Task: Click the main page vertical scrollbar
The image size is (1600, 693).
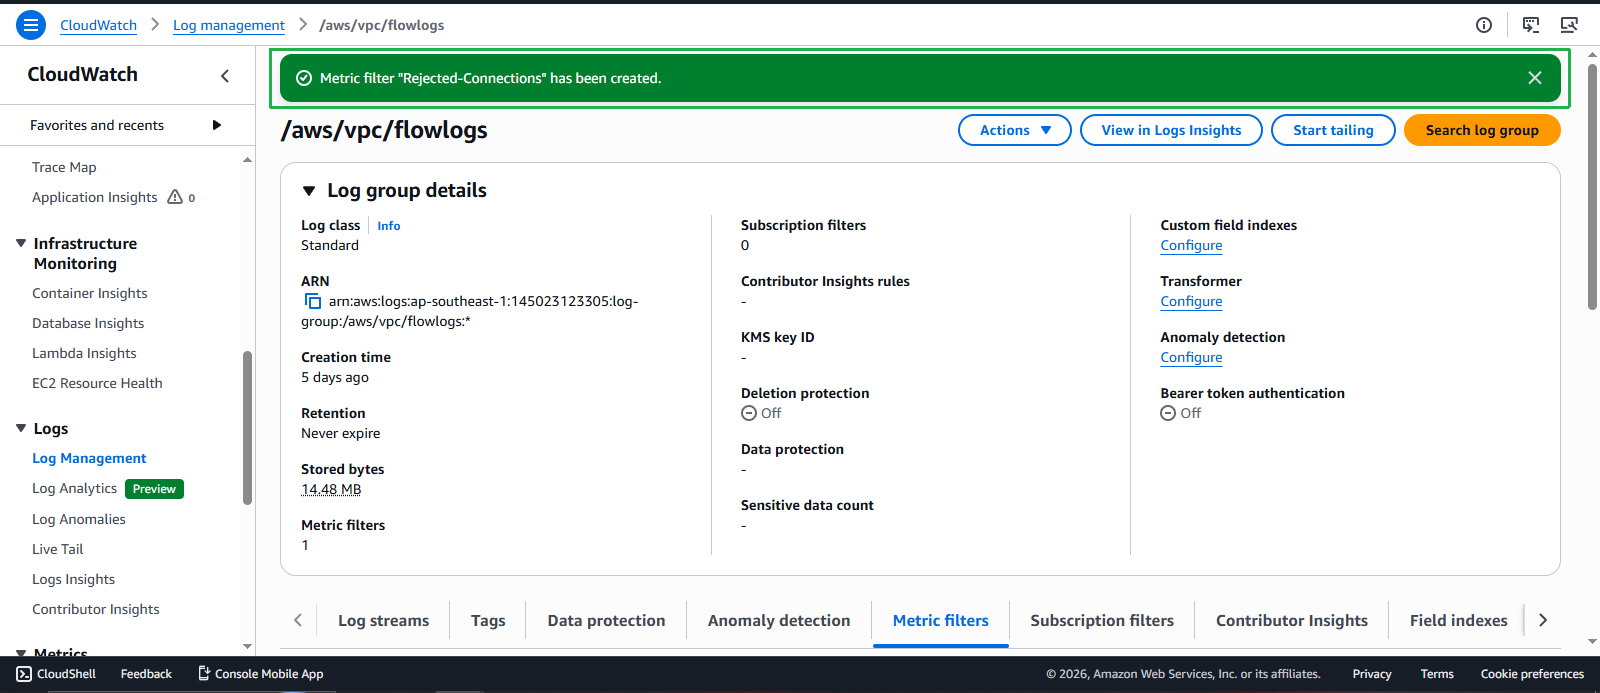Action: pyautogui.click(x=1592, y=187)
